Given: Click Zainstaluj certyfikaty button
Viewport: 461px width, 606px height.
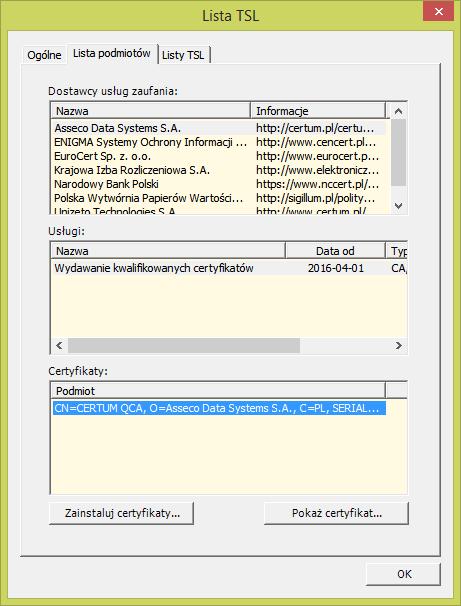Looking at the screenshot, I should click(x=122, y=513).
